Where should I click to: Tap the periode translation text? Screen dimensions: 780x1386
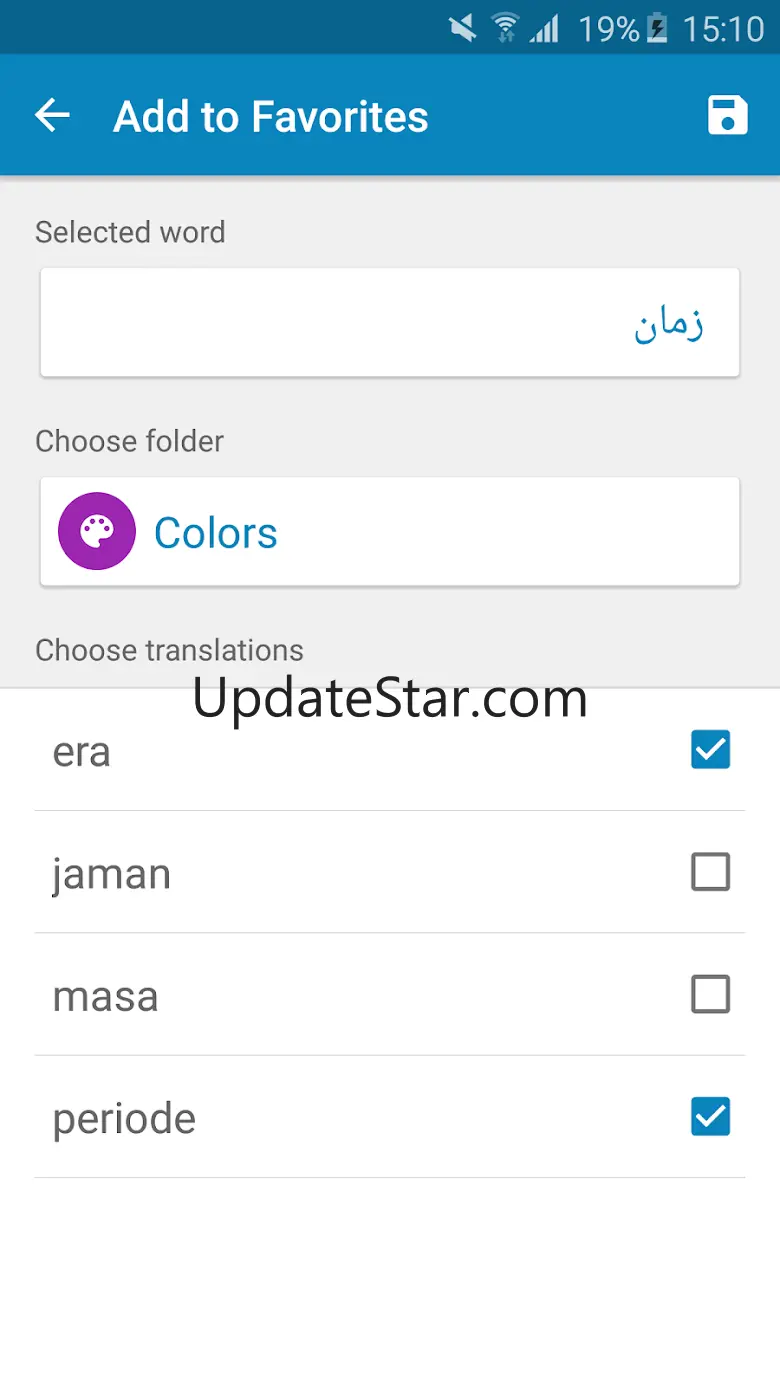pyautogui.click(x=124, y=1119)
